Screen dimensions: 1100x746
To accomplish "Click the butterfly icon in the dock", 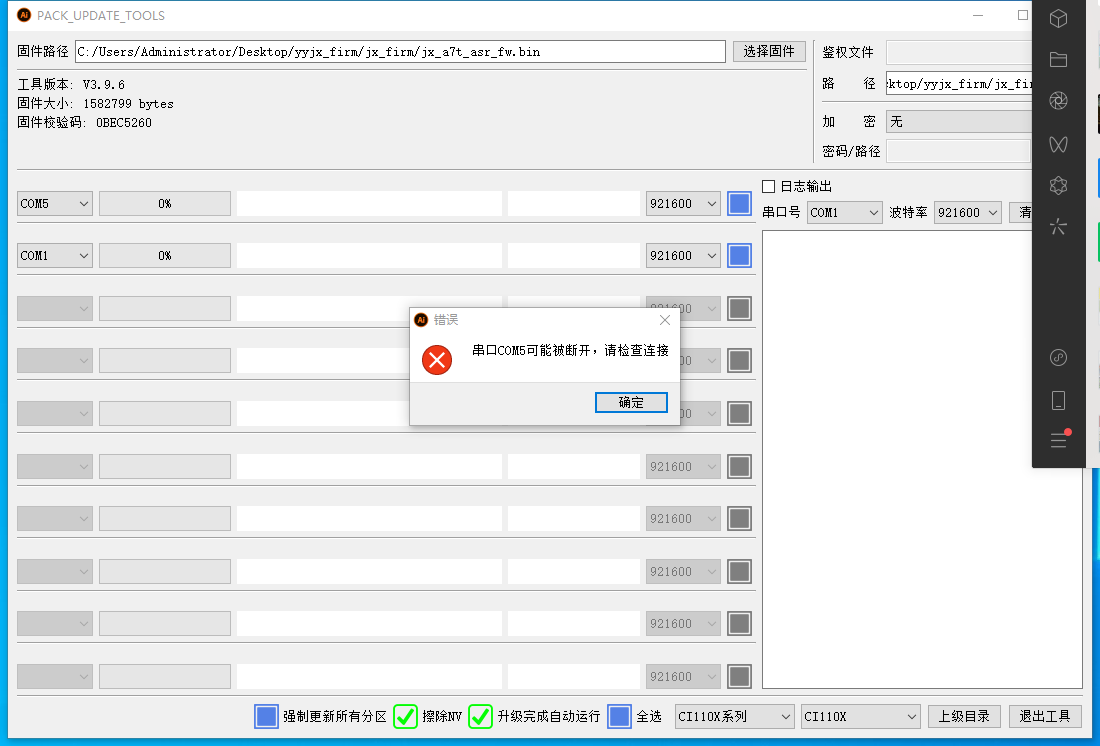I will tap(1058, 144).
